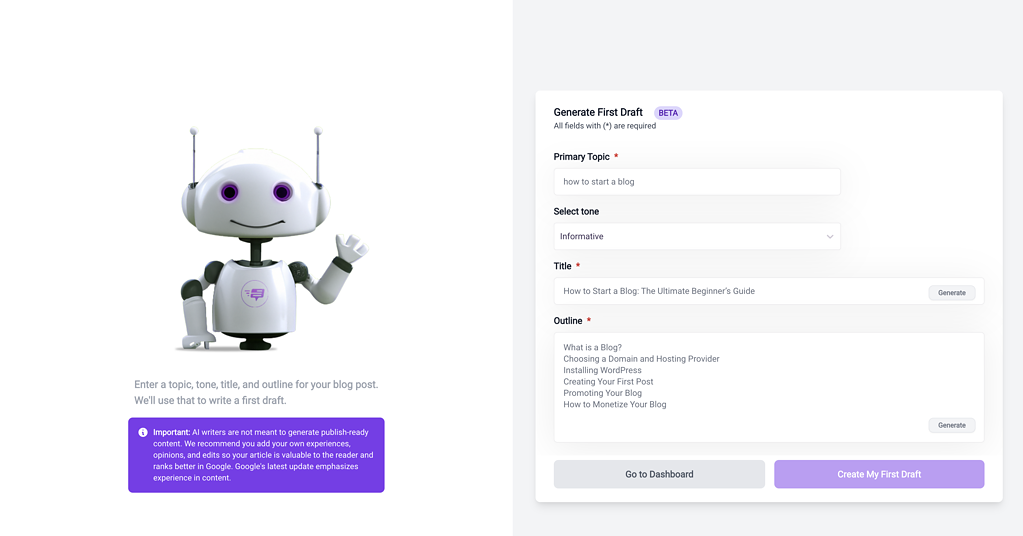This screenshot has height=536, width=1023.
Task: Click the Generate First Draft heading
Action: click(598, 112)
